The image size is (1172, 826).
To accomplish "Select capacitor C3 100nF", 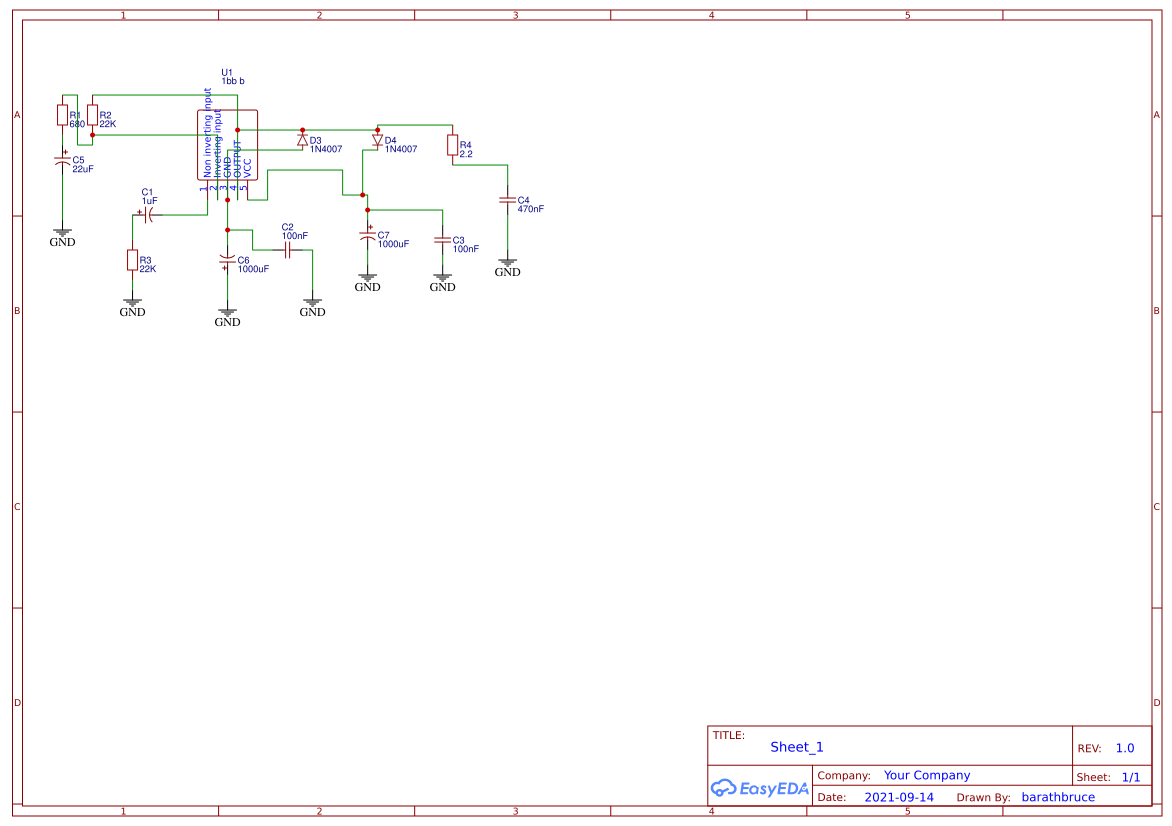I will point(442,242).
